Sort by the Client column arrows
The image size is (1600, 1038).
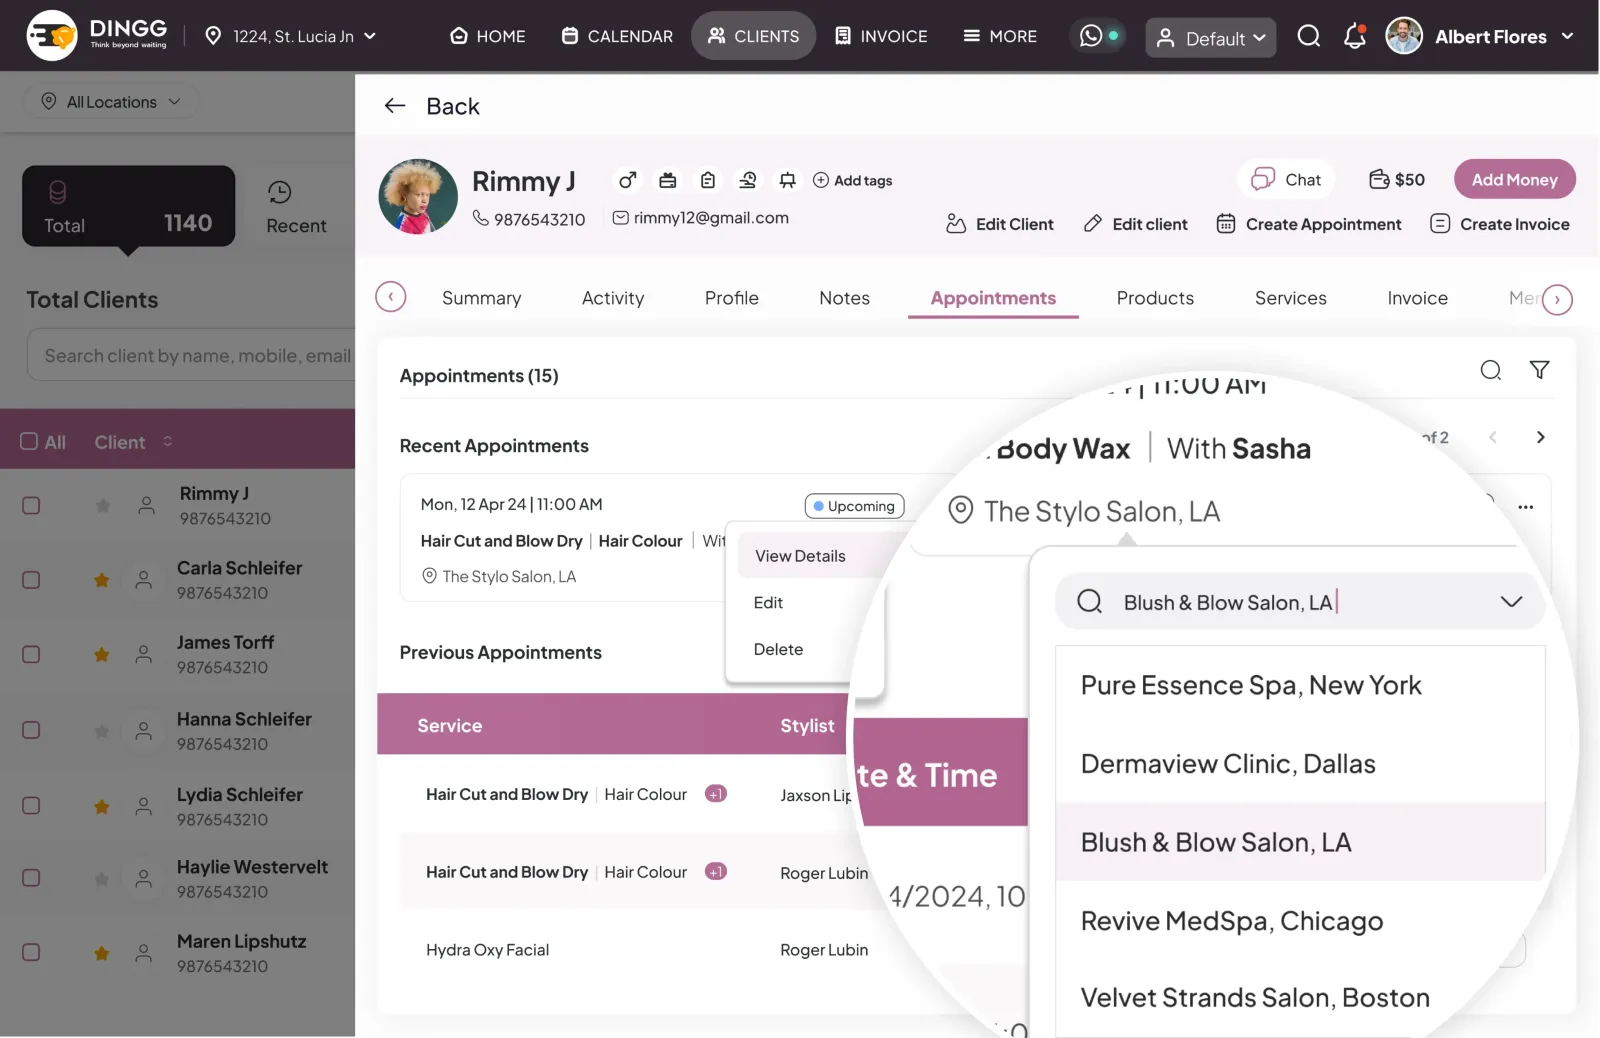pos(168,441)
